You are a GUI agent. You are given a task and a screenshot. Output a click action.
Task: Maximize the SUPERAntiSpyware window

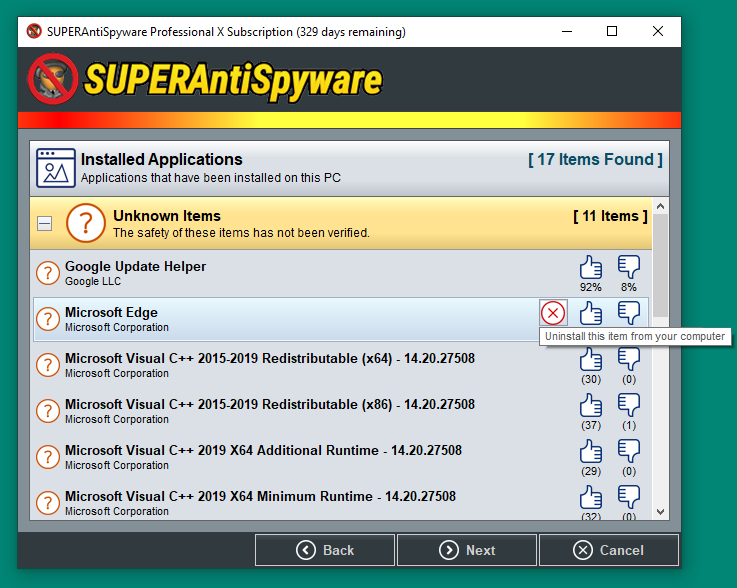click(x=612, y=31)
